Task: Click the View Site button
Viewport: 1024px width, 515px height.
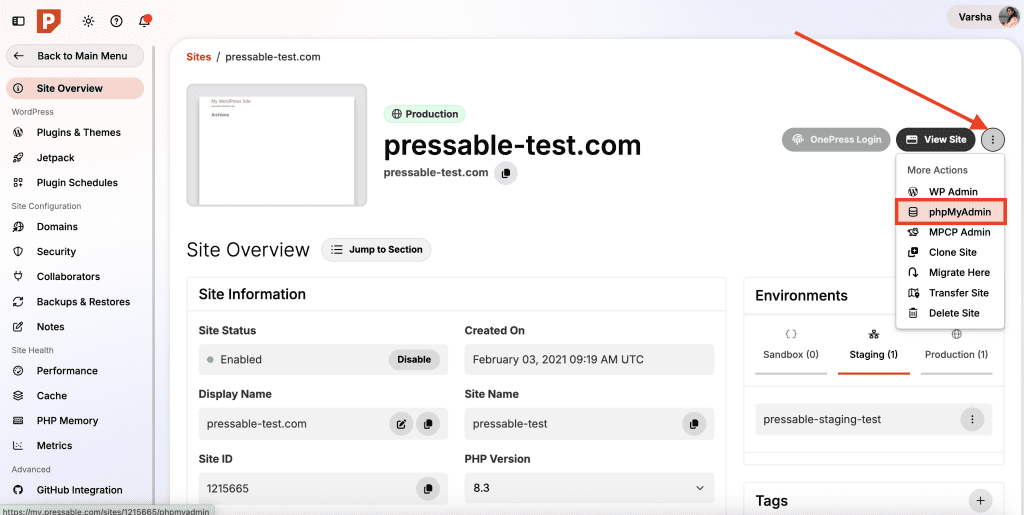Action: click(x=935, y=140)
